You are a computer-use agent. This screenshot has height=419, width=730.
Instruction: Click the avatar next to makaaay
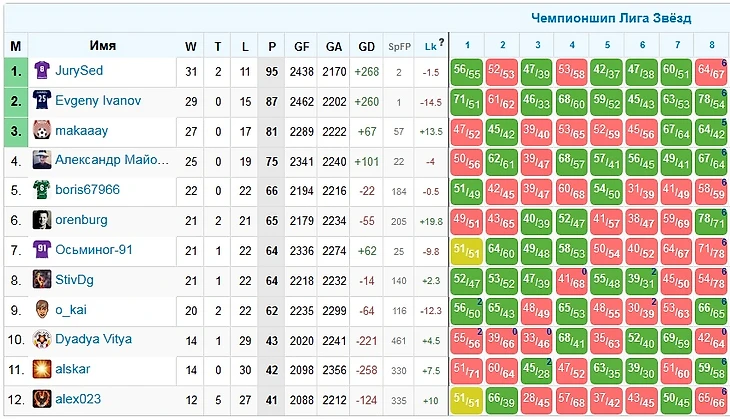click(41, 131)
